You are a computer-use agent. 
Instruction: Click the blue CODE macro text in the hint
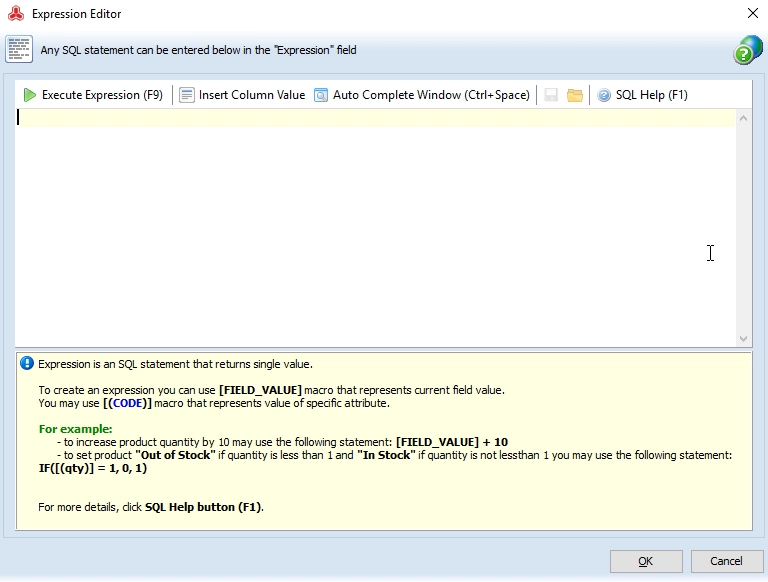127,403
